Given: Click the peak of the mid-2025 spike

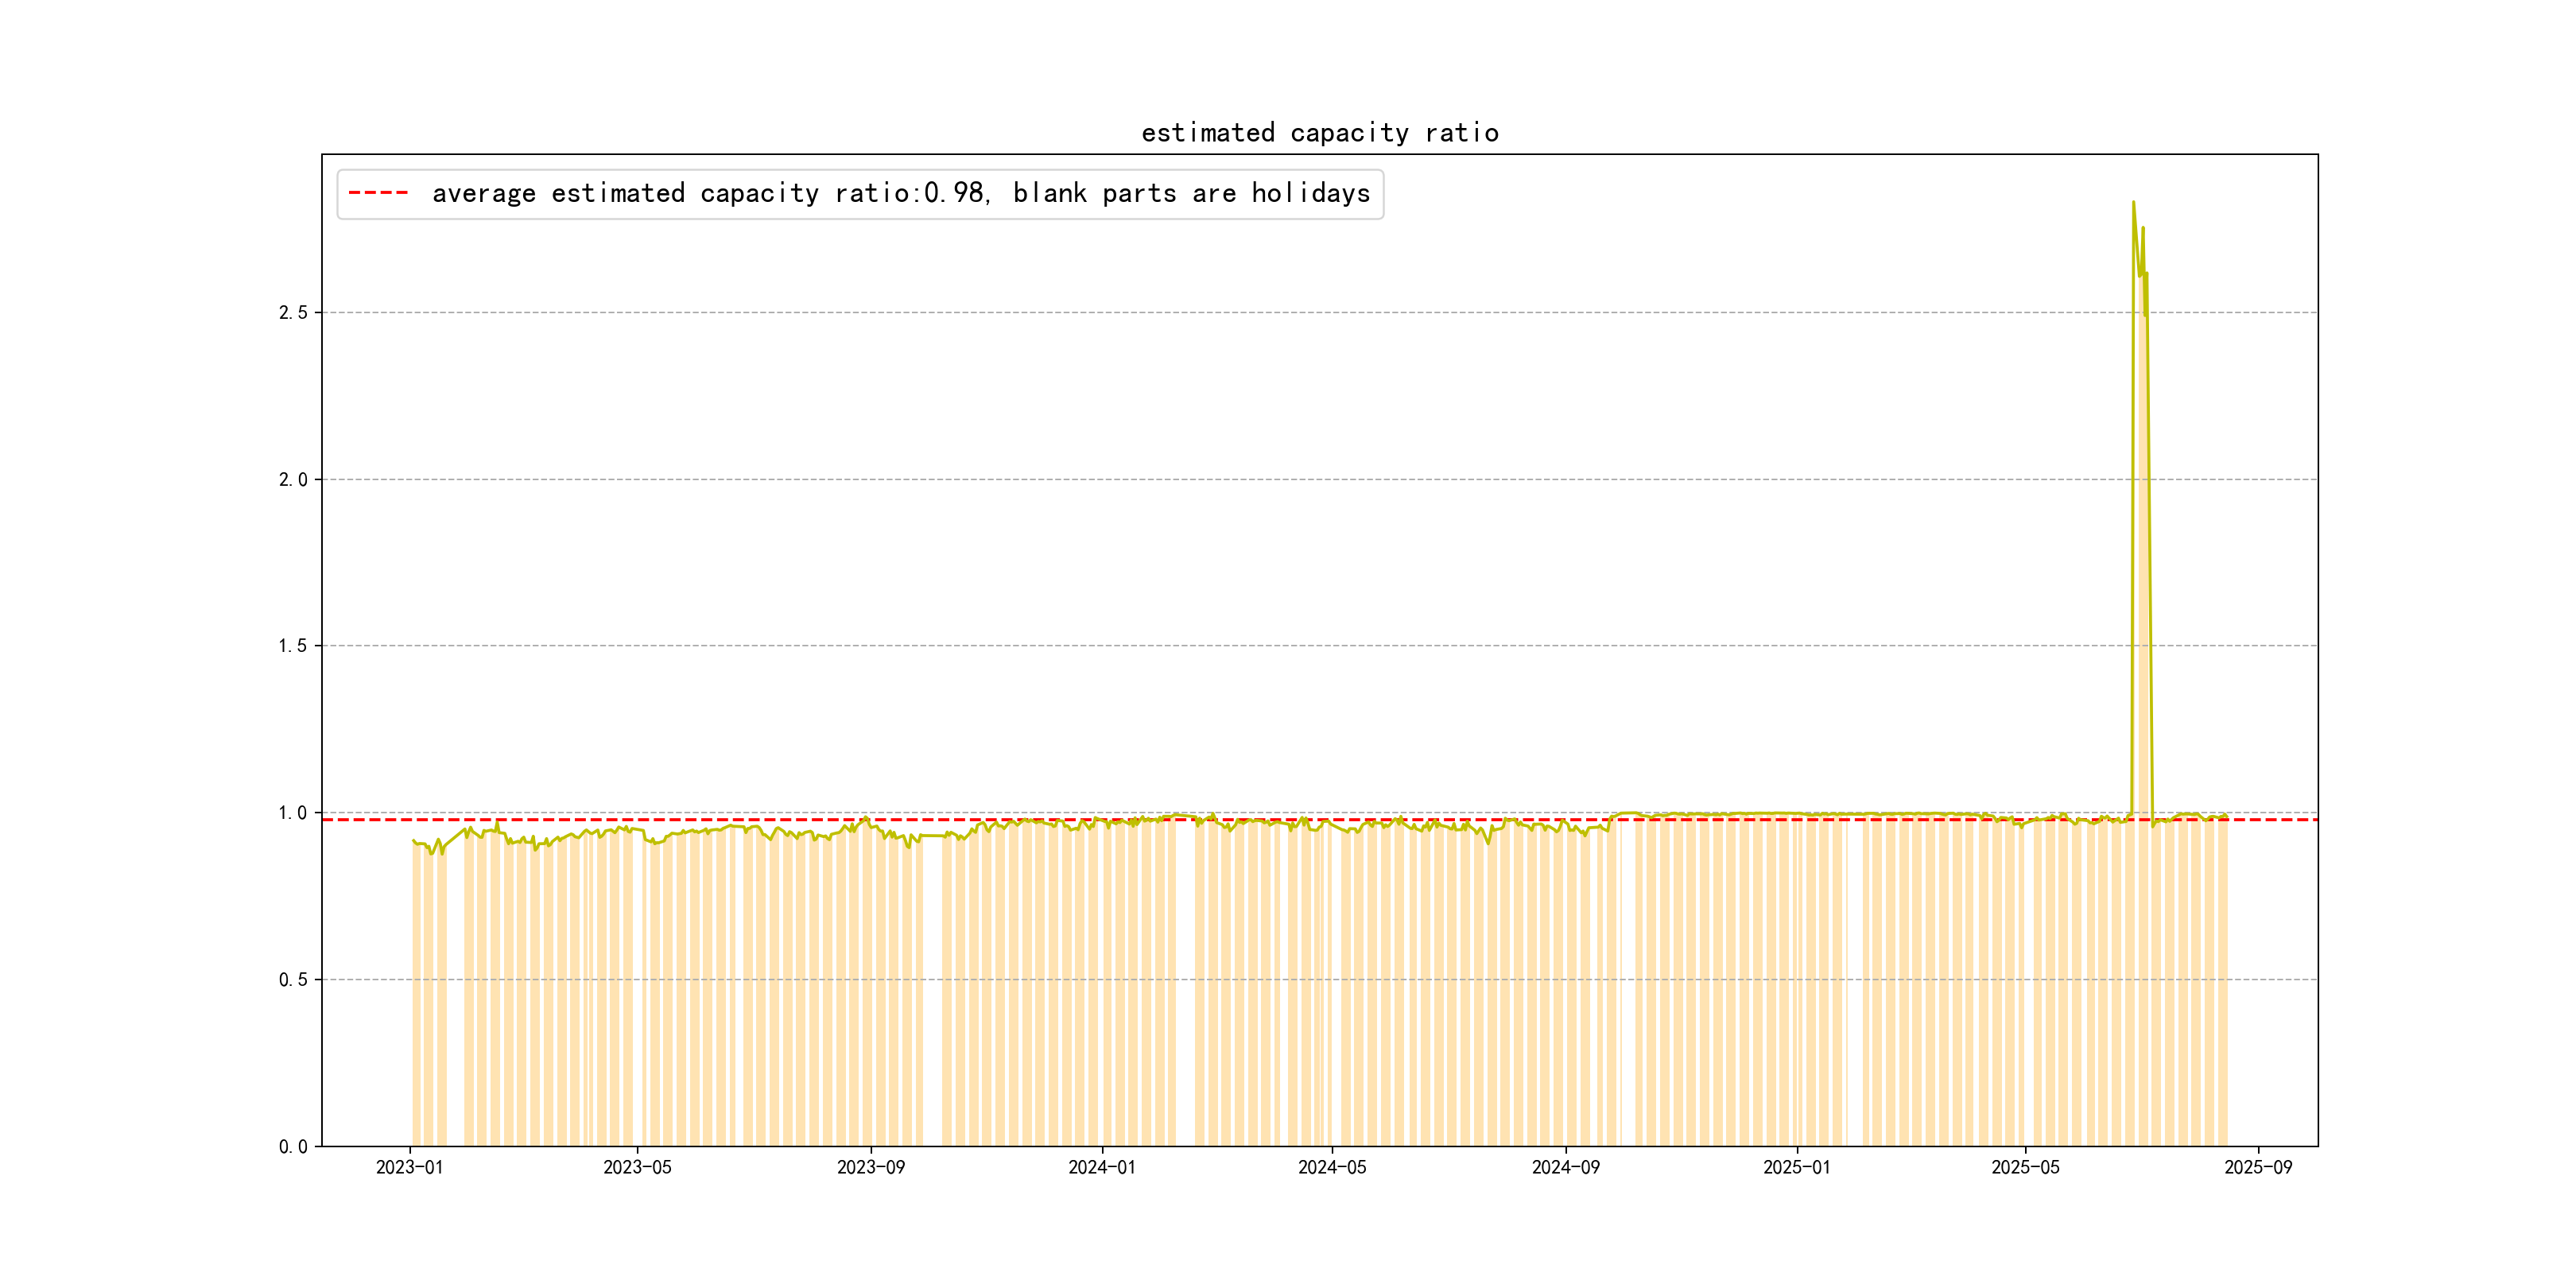Looking at the screenshot, I should [2133, 203].
